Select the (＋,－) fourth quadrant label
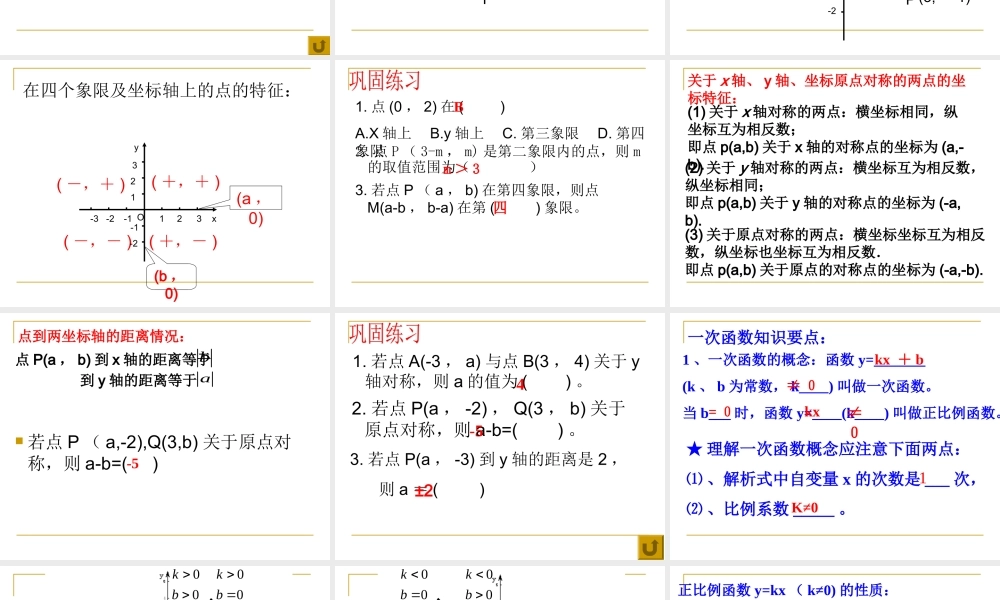This screenshot has height=600, width=1000. (x=183, y=242)
